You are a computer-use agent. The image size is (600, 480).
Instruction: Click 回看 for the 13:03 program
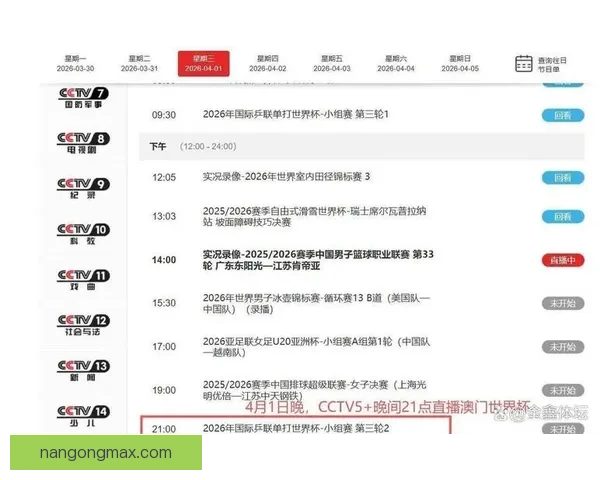click(563, 217)
